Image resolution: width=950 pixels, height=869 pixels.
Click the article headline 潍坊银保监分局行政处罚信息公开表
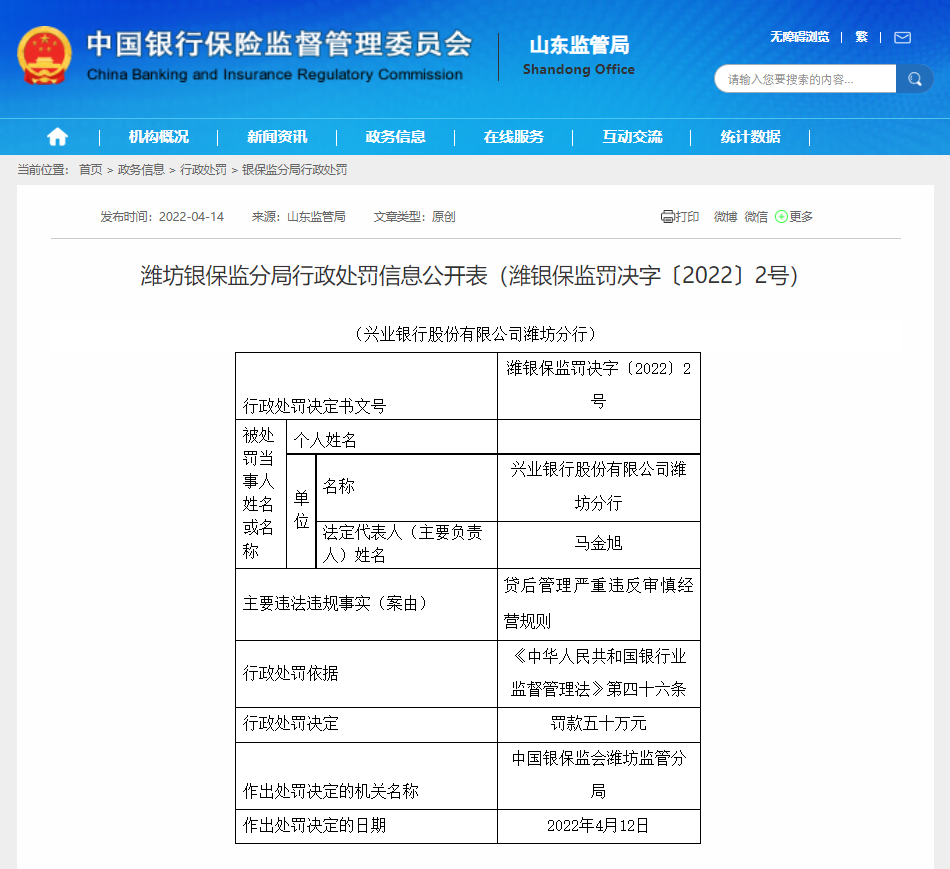pyautogui.click(x=470, y=276)
